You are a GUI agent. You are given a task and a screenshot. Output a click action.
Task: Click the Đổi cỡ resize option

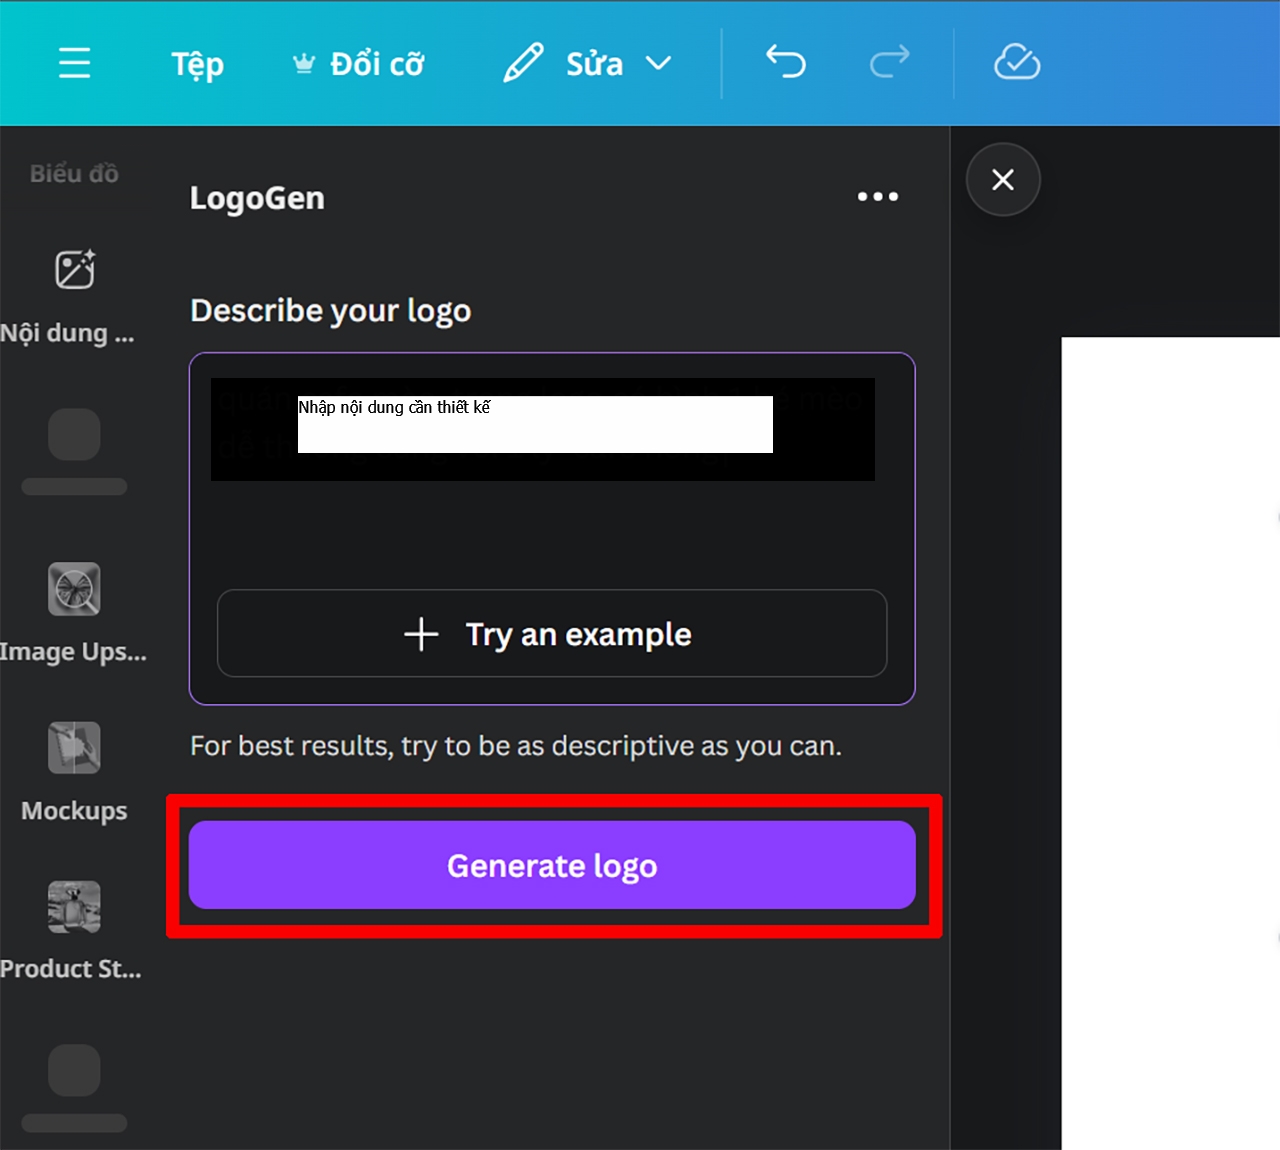pyautogui.click(x=359, y=64)
